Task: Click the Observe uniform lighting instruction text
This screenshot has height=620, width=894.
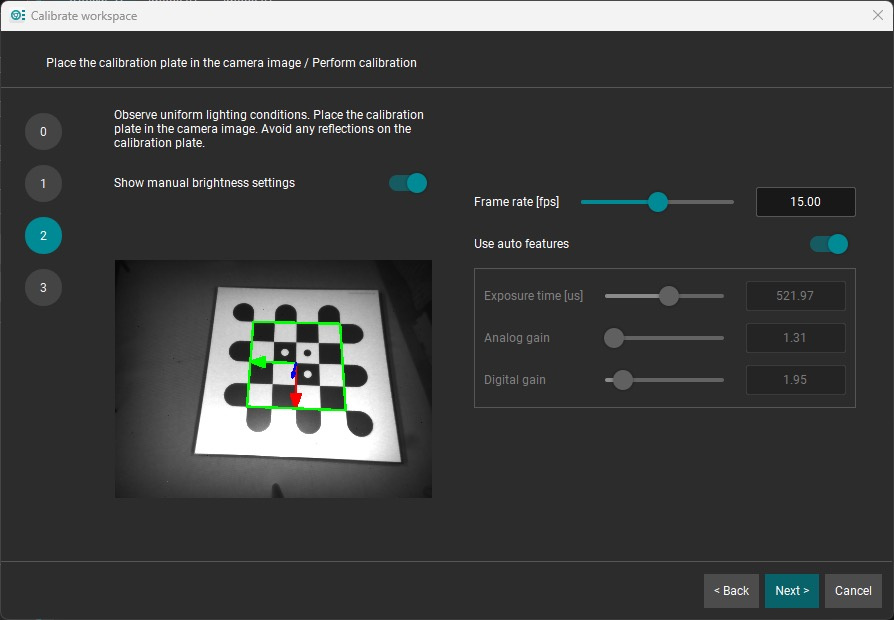Action: [x=269, y=129]
